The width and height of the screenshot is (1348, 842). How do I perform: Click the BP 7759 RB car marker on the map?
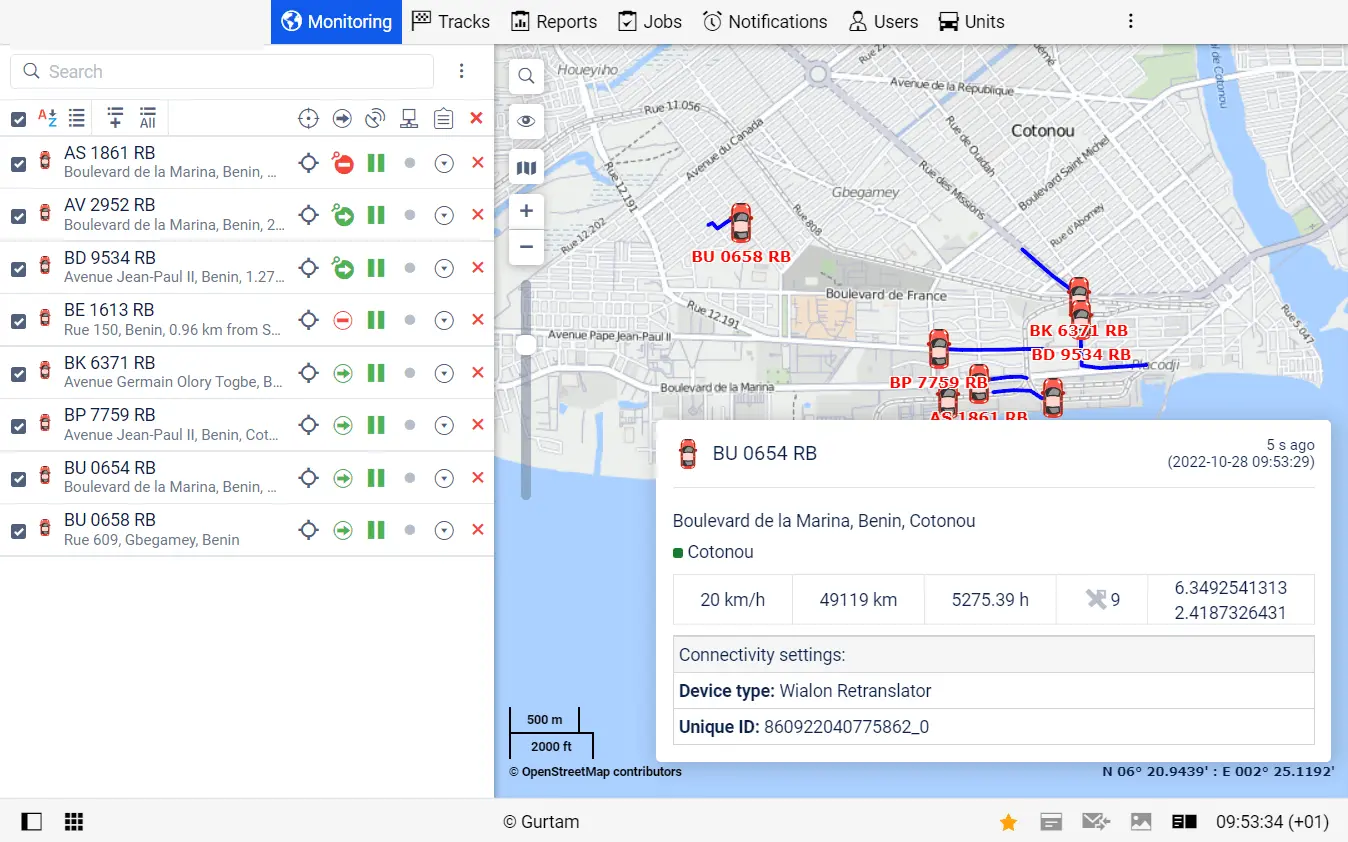point(938,350)
